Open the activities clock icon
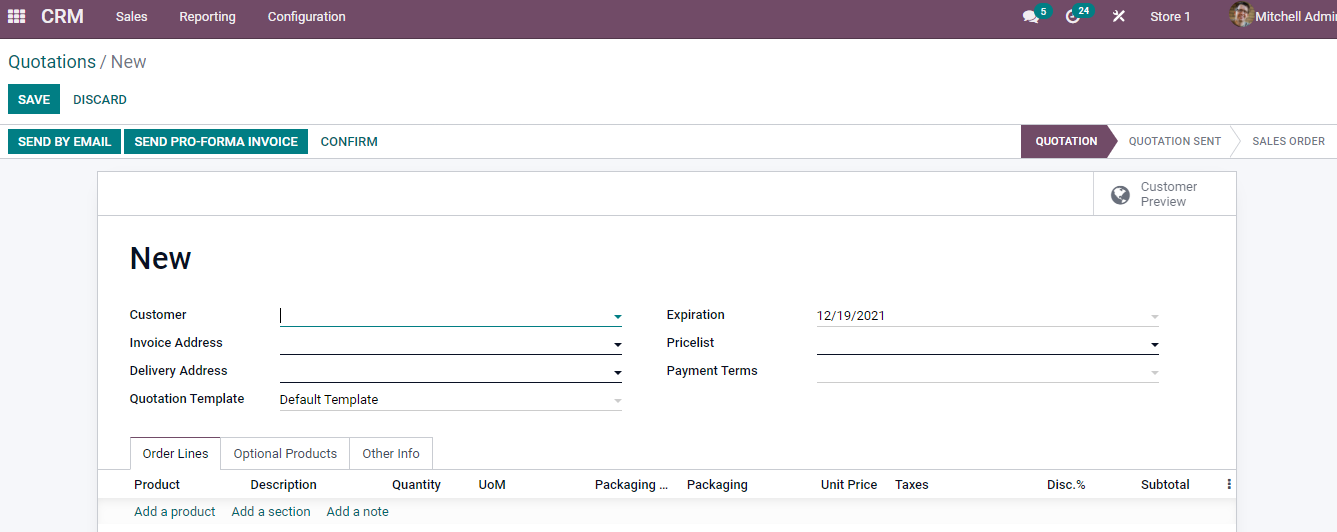 click(1073, 17)
